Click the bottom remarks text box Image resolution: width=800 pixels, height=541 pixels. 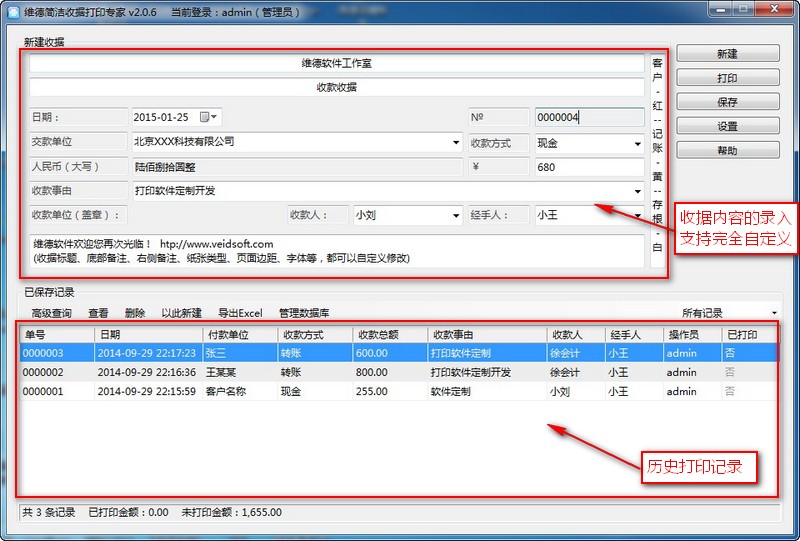pos(337,251)
